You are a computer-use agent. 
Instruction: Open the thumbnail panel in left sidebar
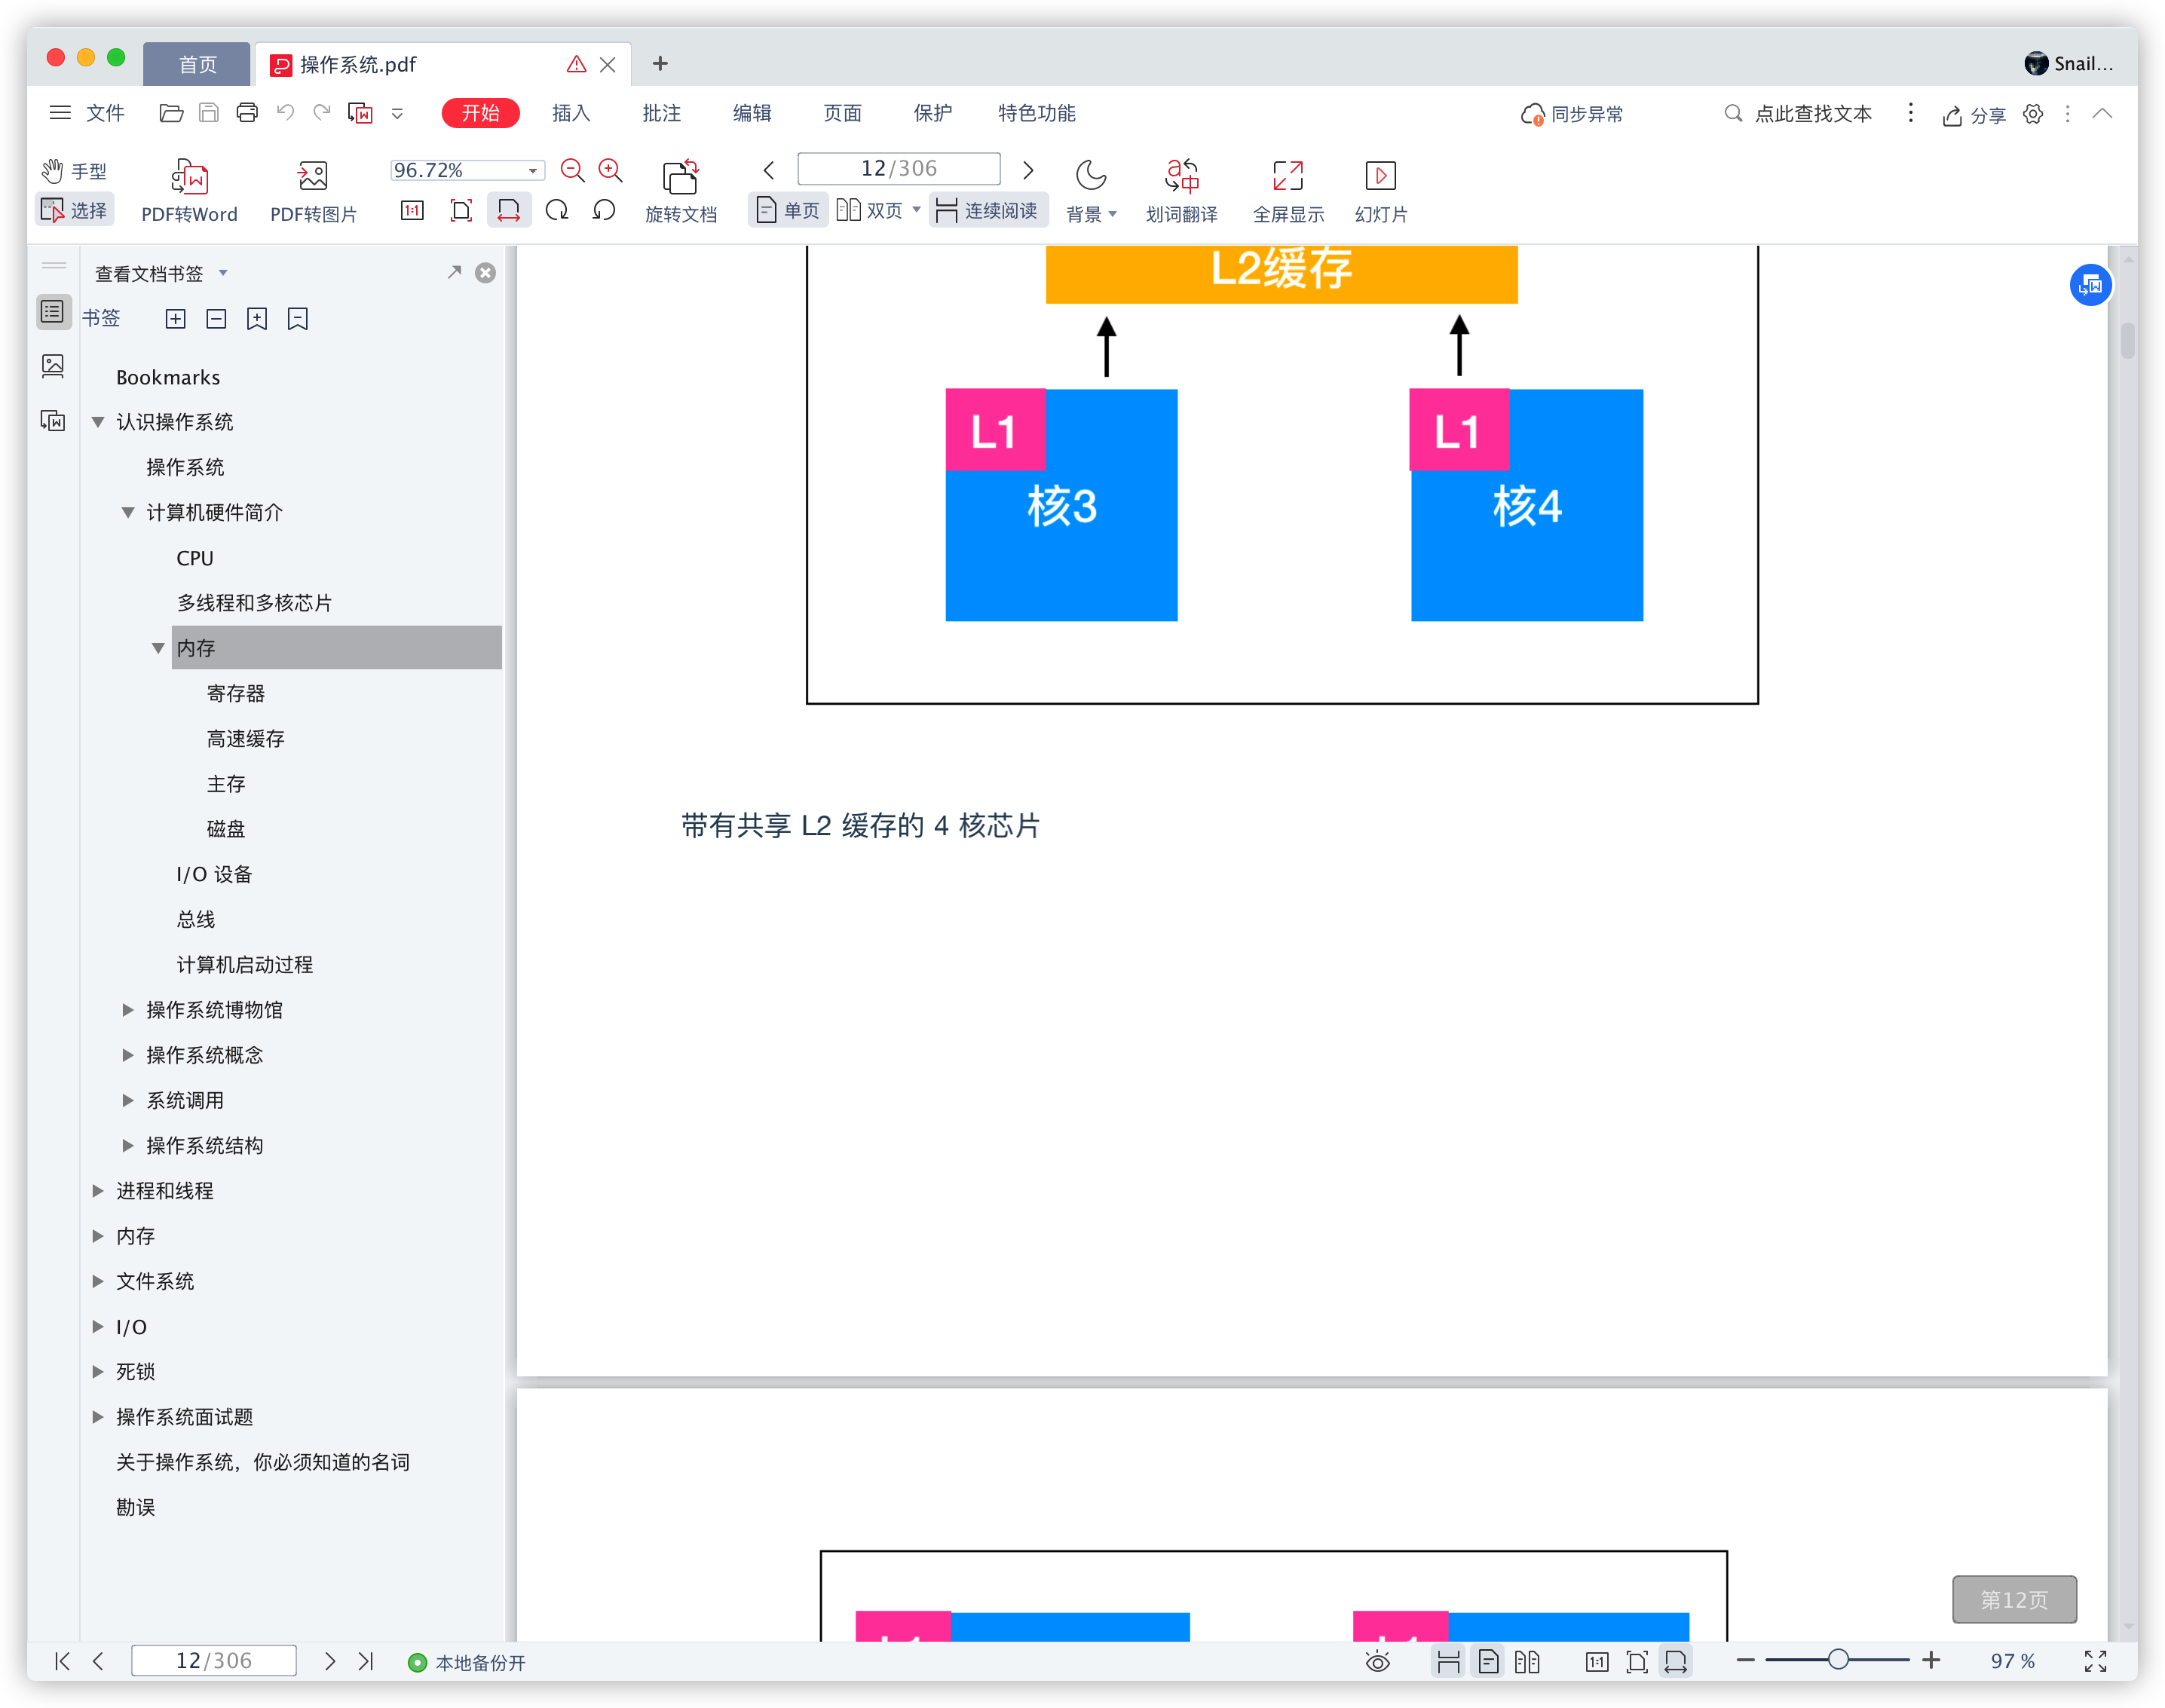click(53, 366)
